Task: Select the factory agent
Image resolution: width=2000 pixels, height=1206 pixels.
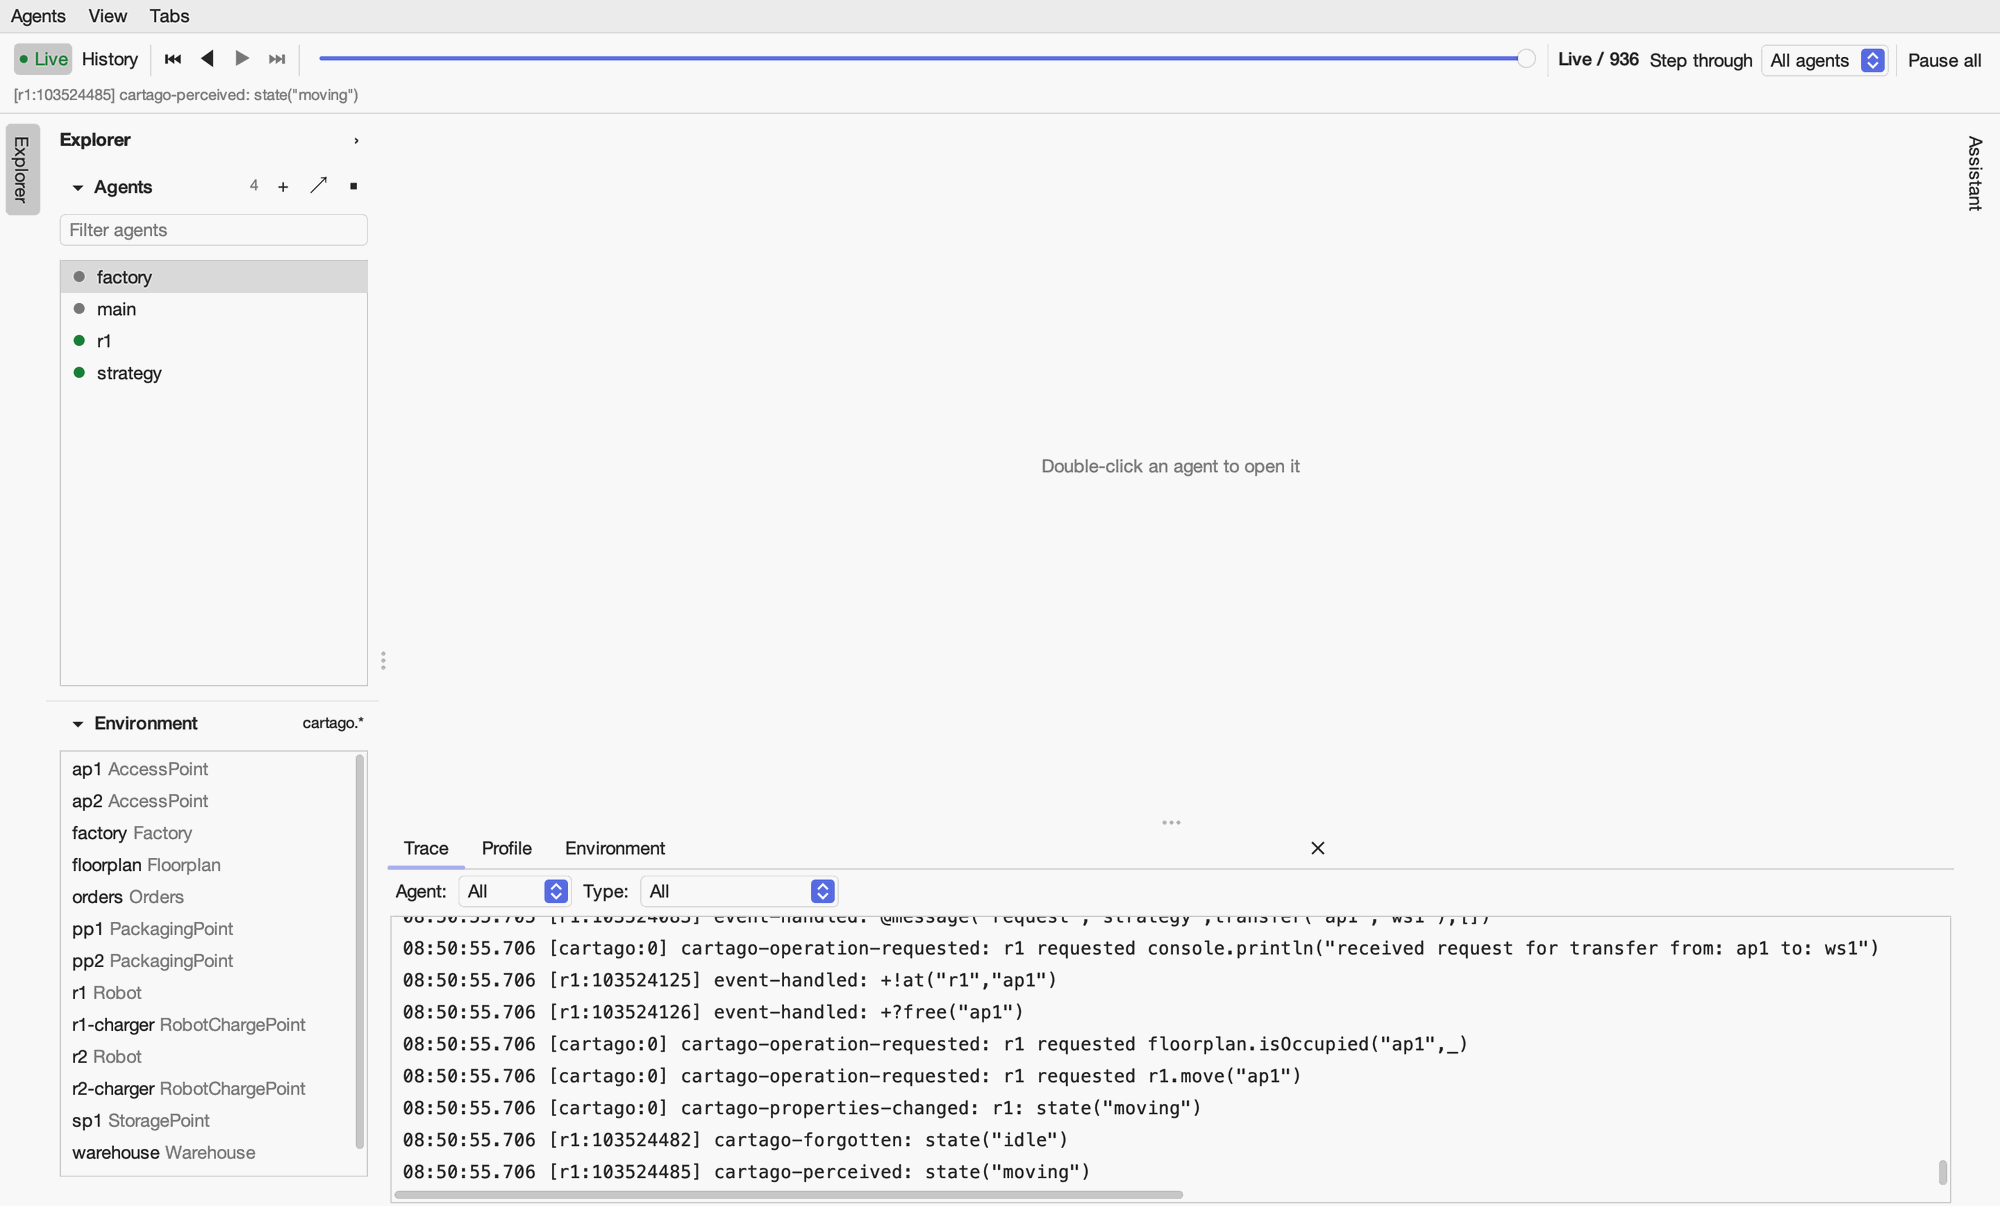Action: pyautogui.click(x=214, y=277)
